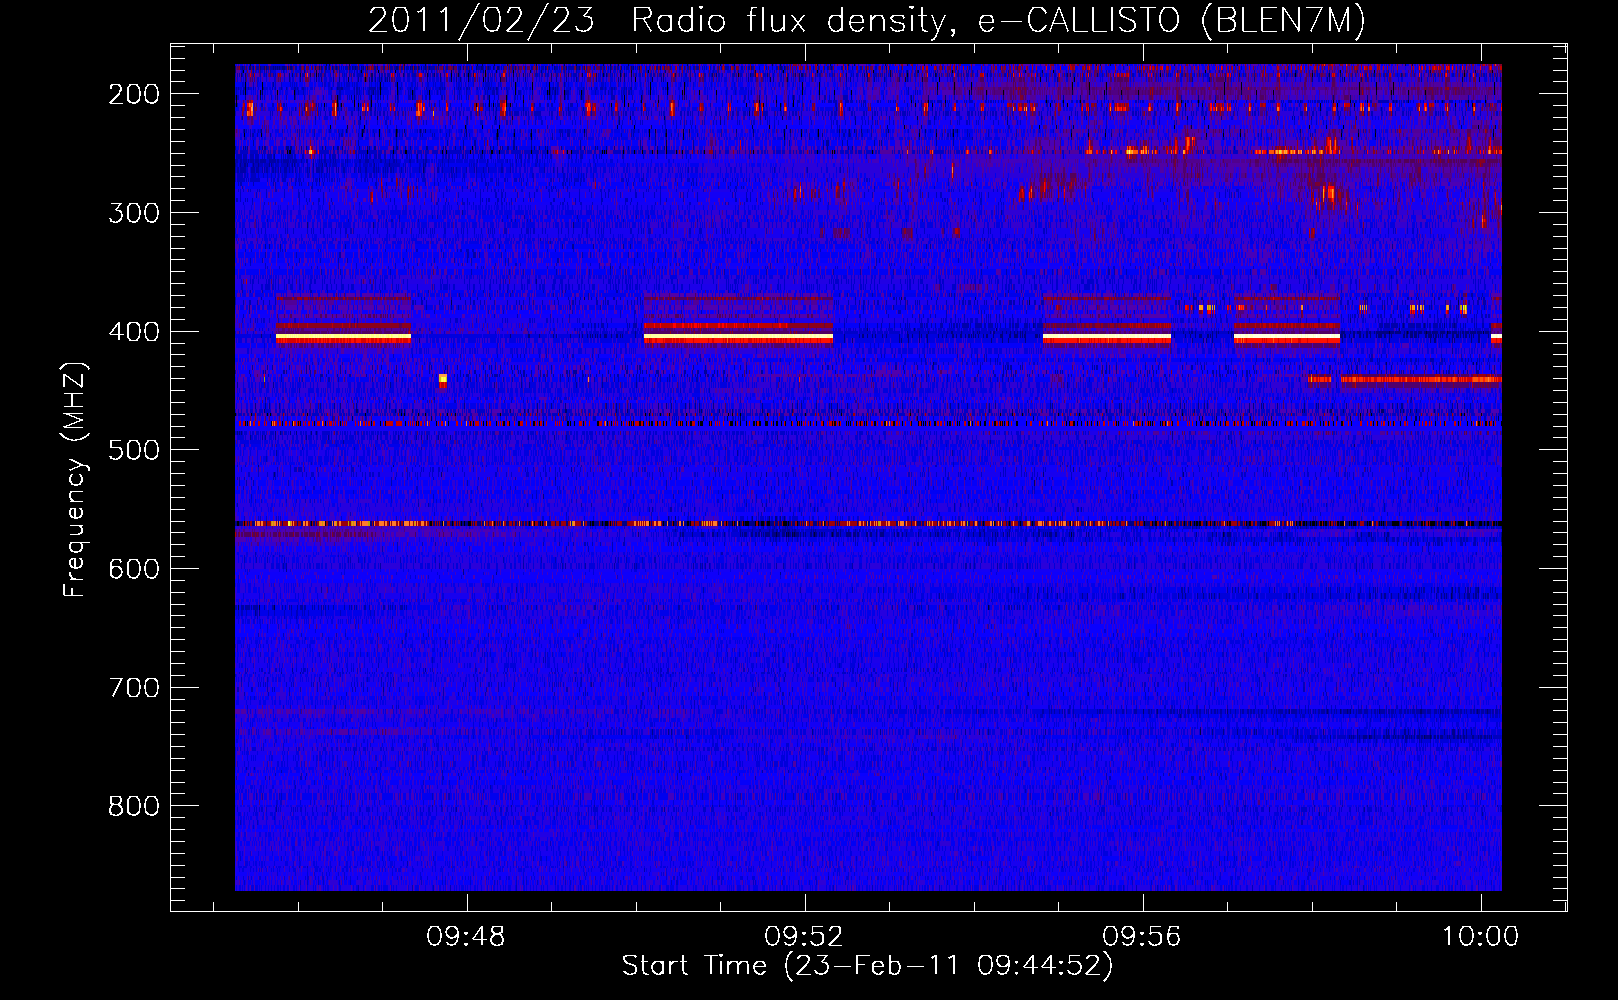This screenshot has height=1000, width=1618.
Task: Select the 600 frequency tick label
Action: point(134,569)
